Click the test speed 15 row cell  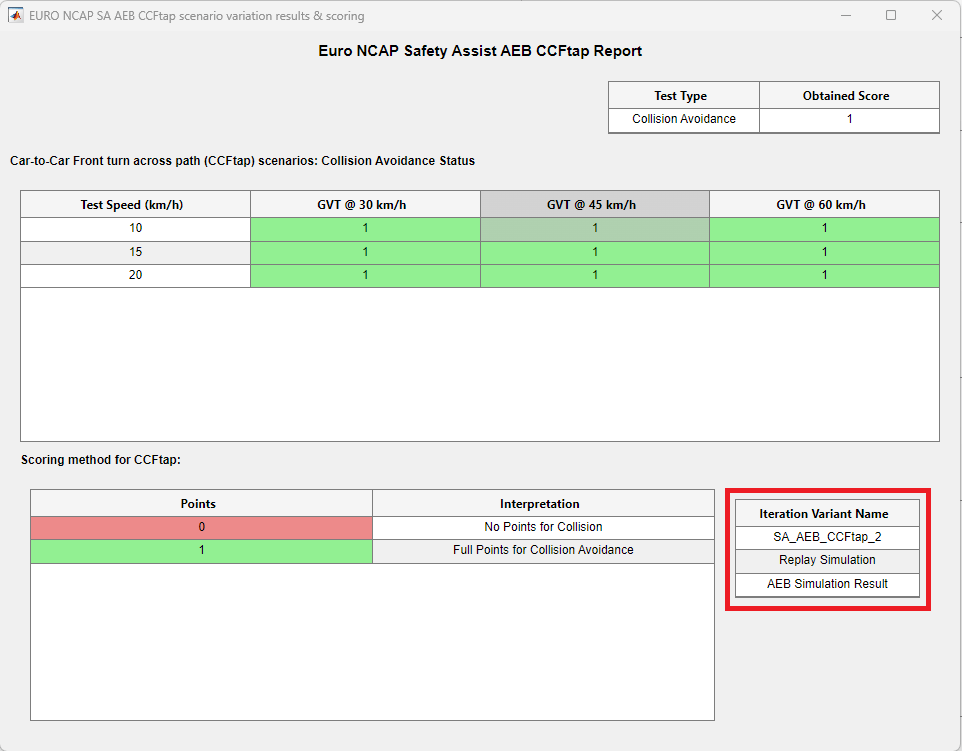(x=135, y=252)
